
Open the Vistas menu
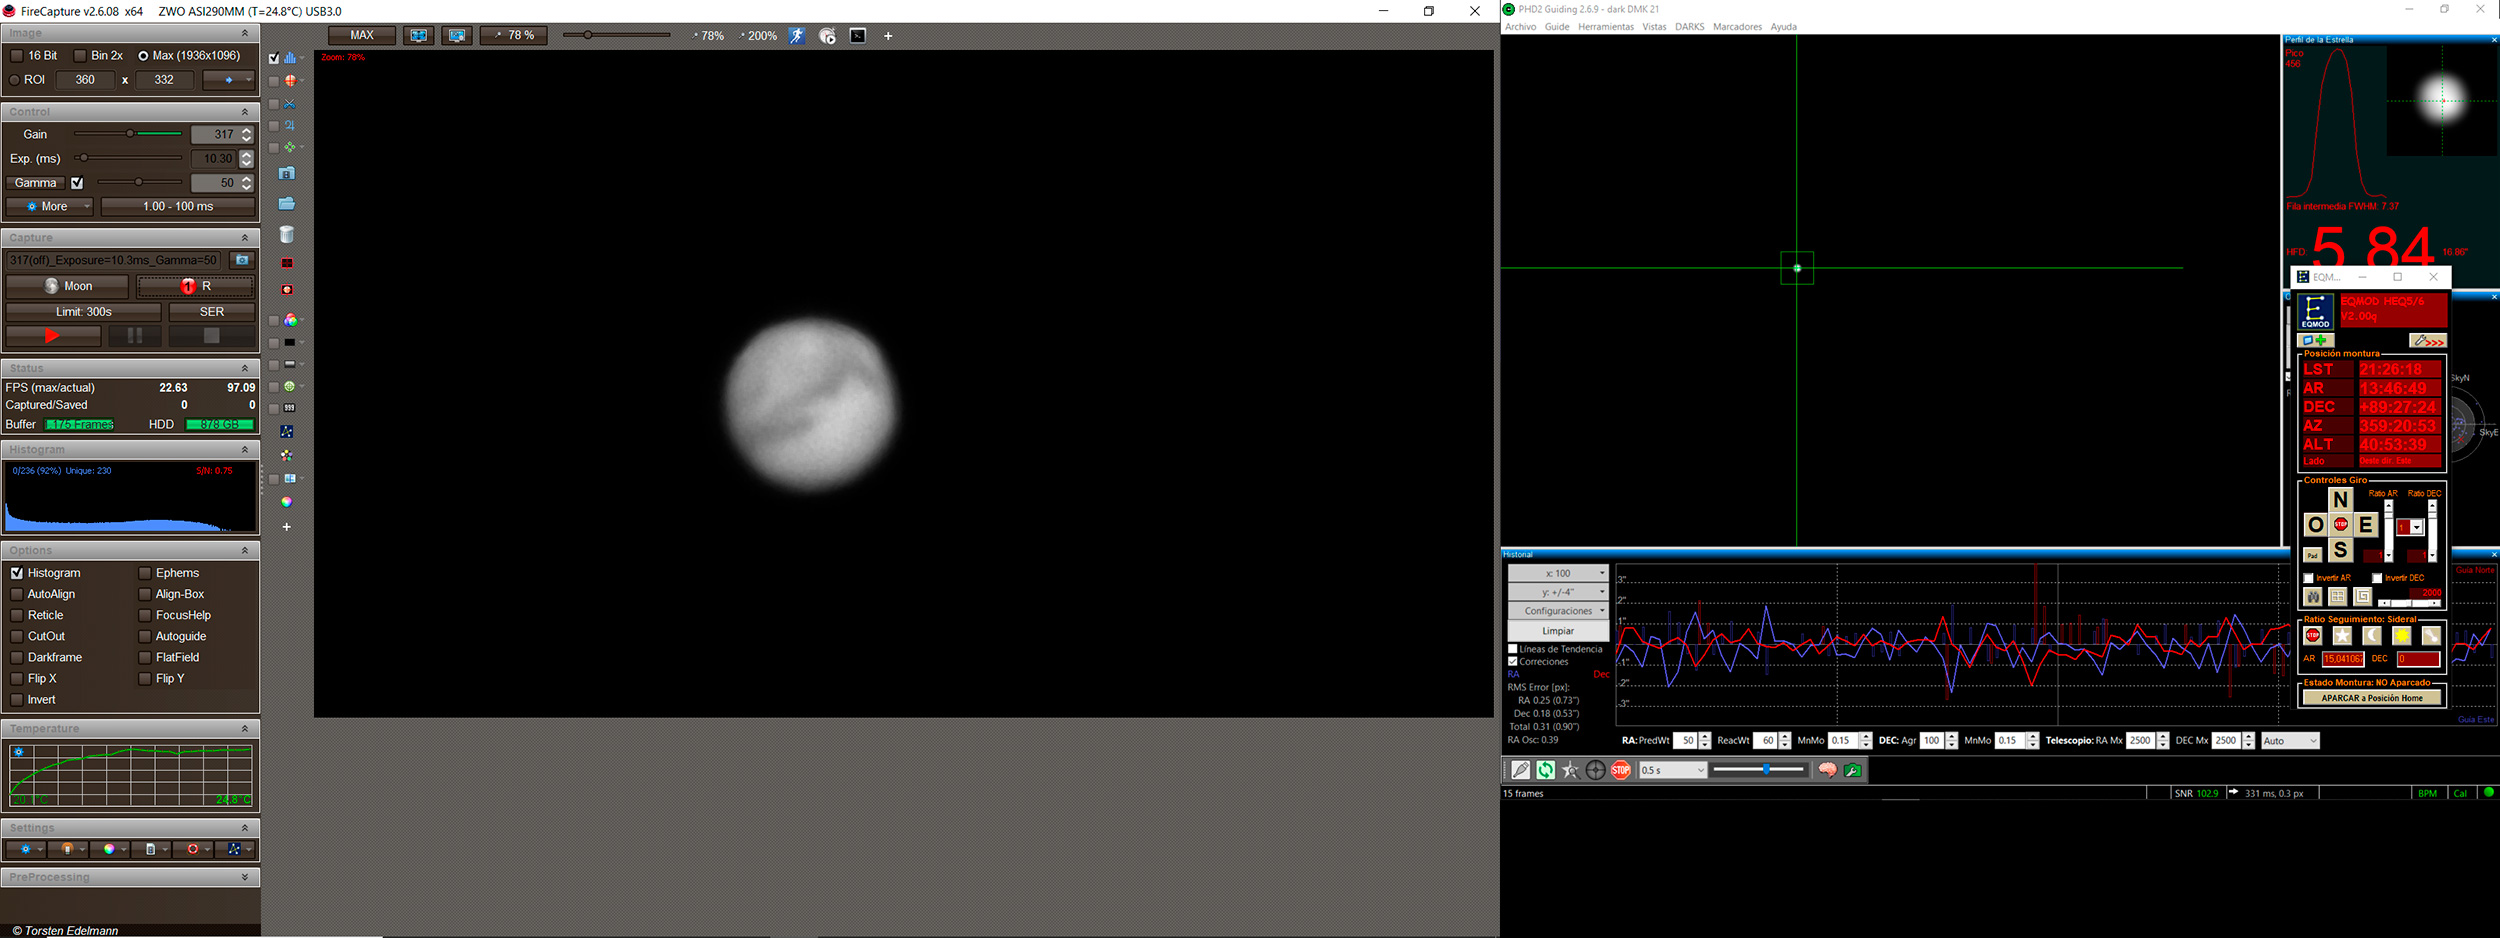pyautogui.click(x=1654, y=27)
